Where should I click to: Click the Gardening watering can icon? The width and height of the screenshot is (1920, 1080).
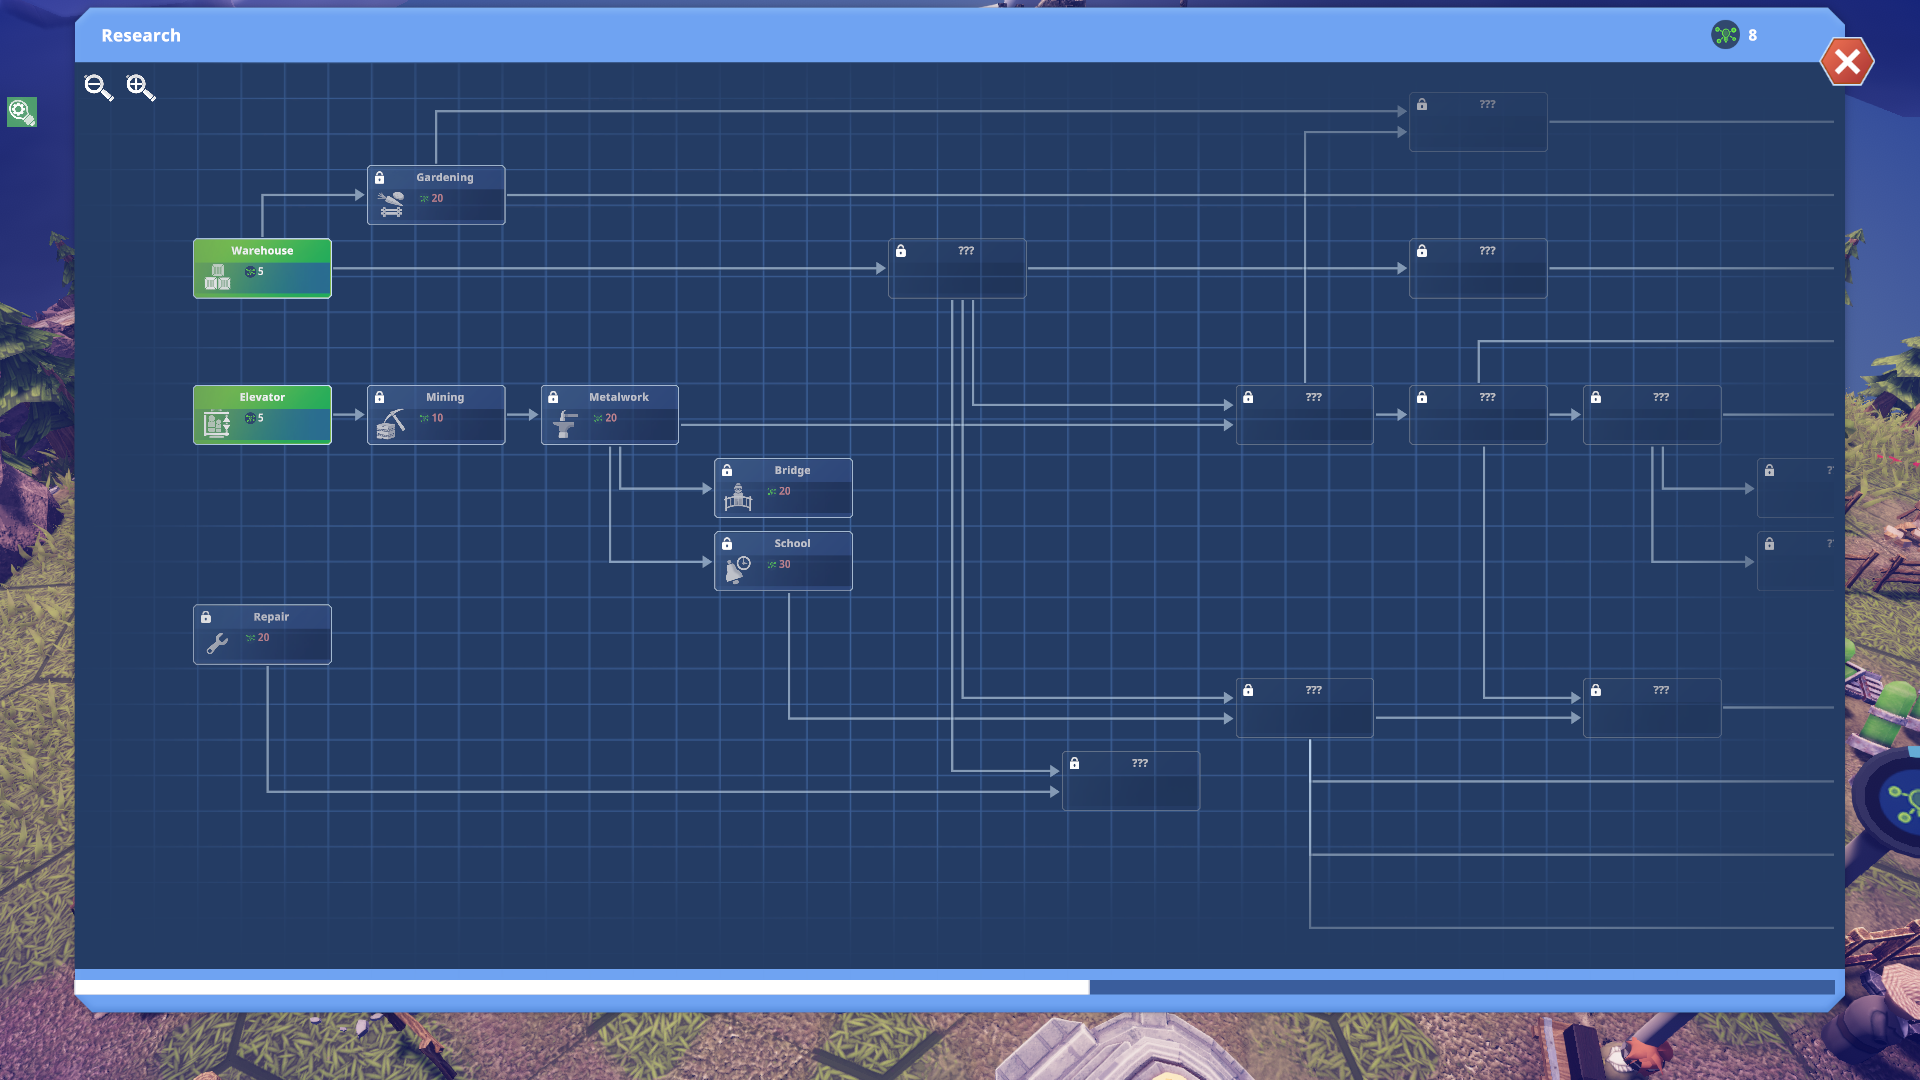pos(391,204)
